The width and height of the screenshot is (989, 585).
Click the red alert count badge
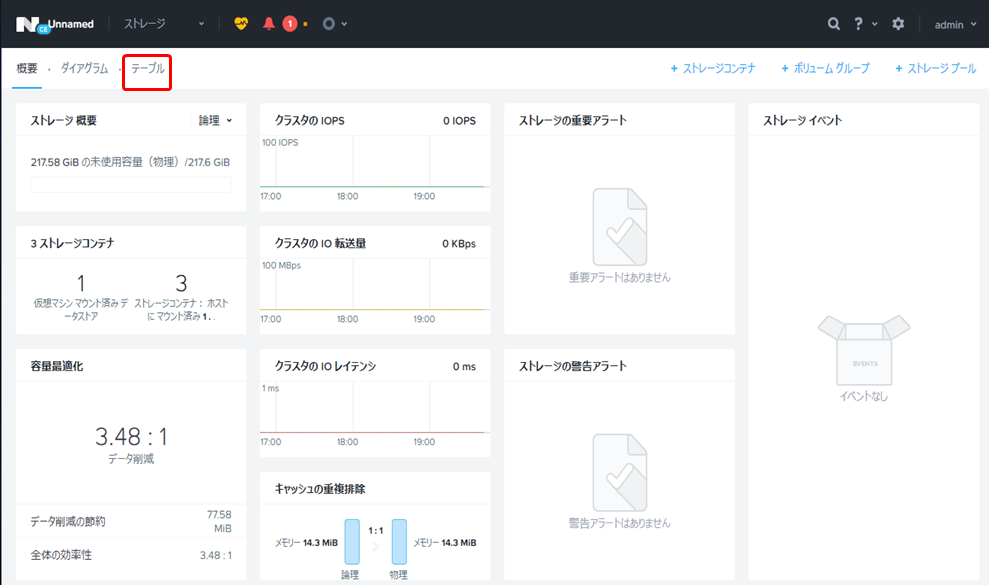(x=290, y=24)
